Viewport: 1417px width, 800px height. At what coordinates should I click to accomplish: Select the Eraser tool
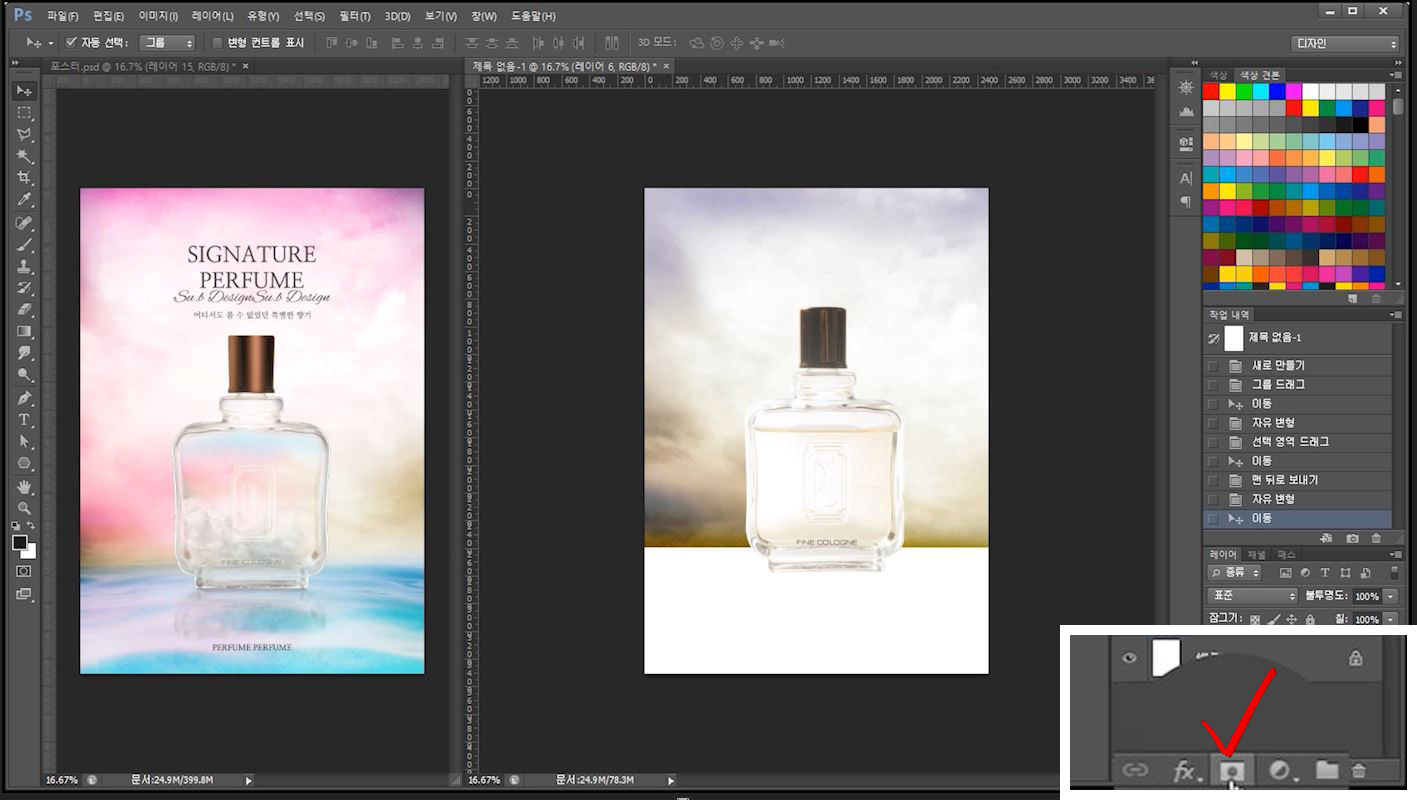(x=24, y=309)
